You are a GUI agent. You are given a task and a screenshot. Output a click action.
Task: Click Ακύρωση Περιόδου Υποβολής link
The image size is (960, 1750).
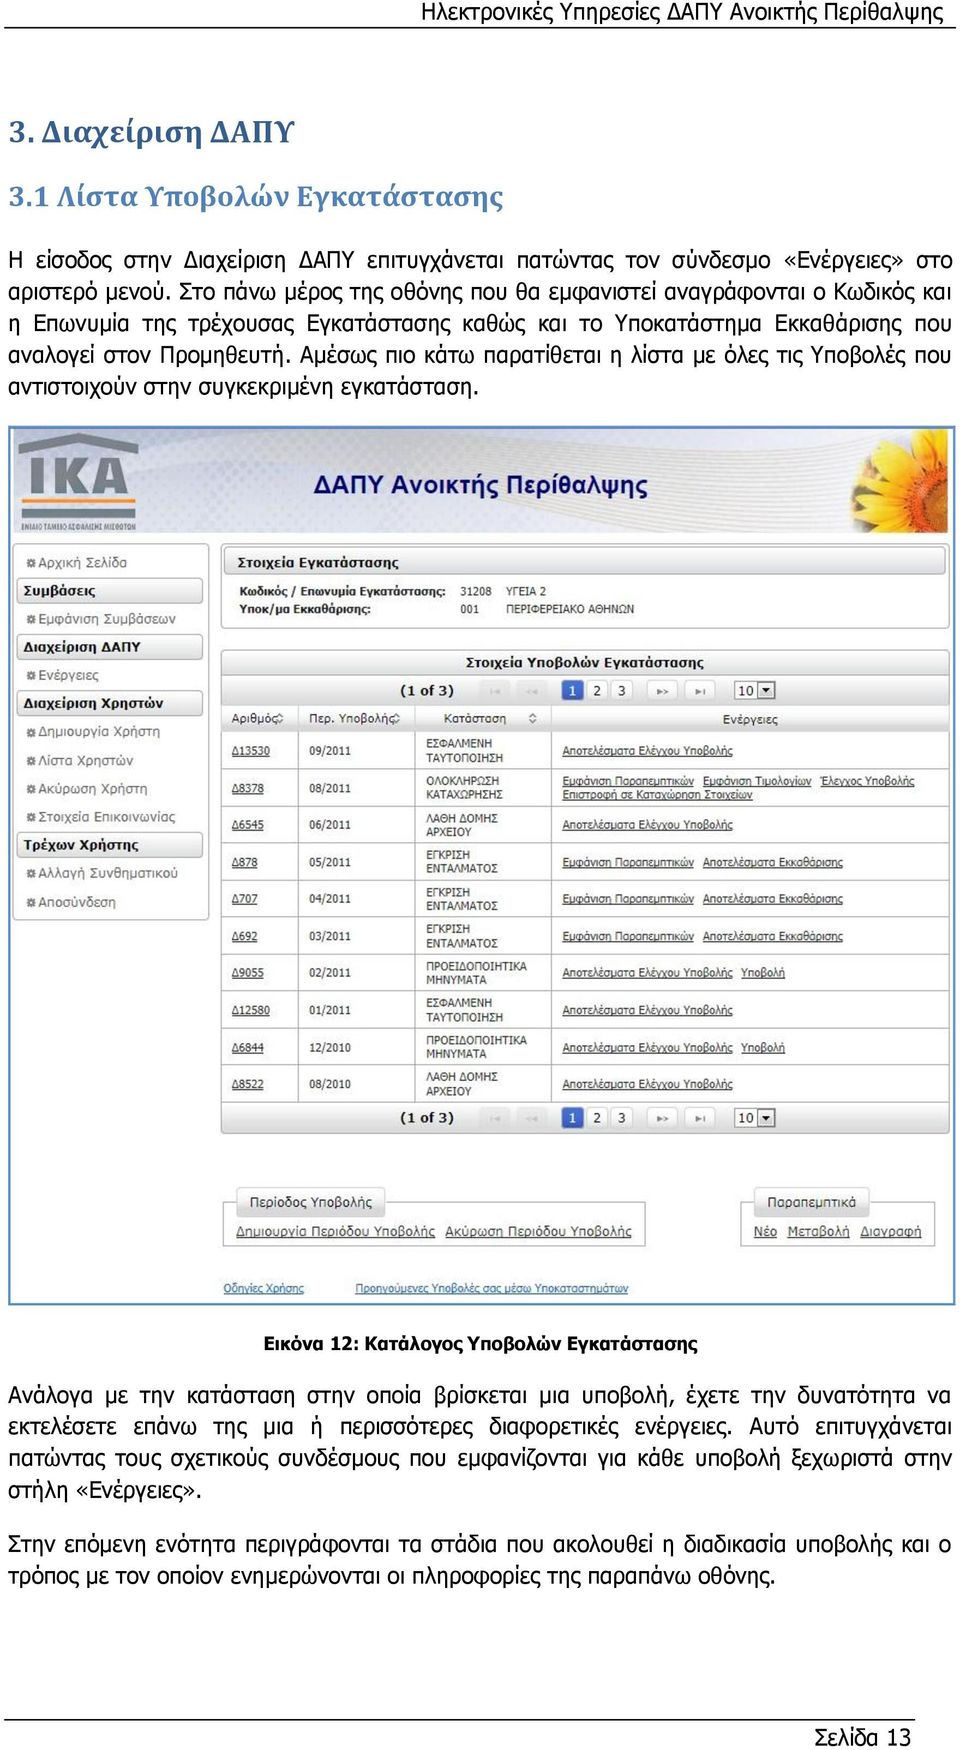(539, 1232)
